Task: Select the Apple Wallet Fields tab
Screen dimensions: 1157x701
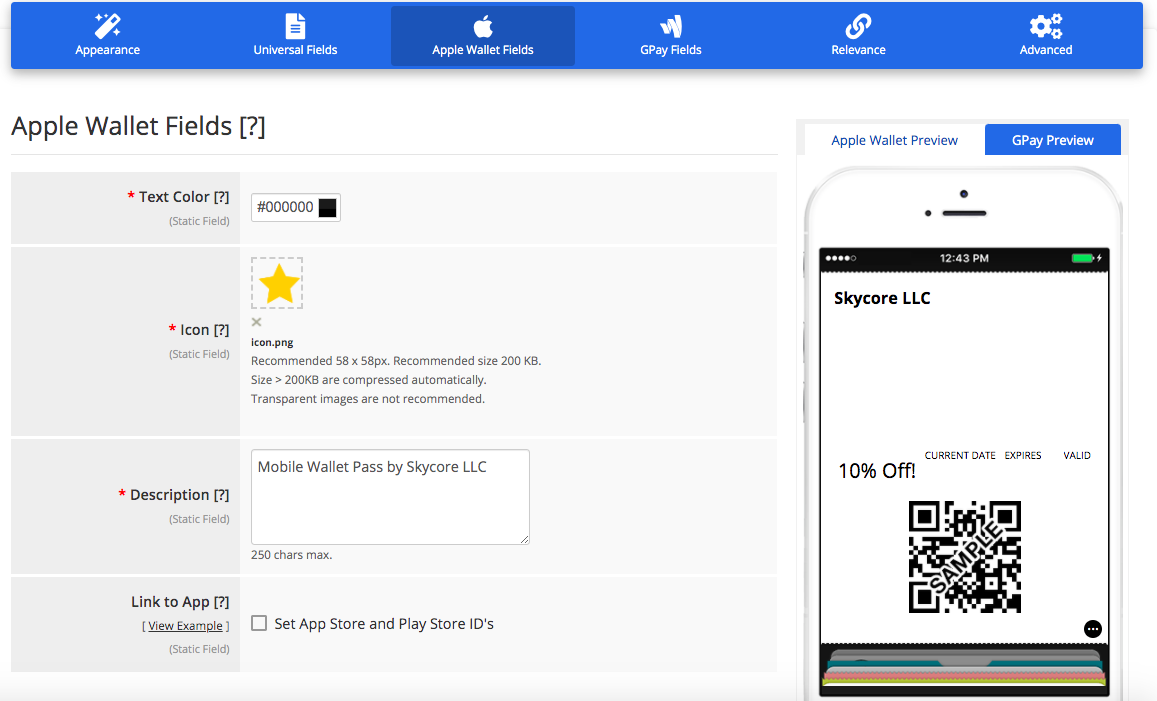Action: tap(483, 35)
